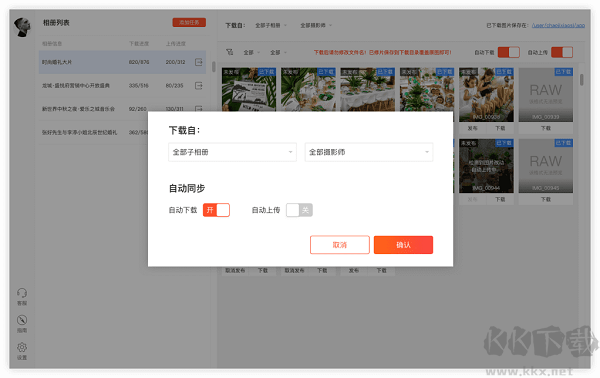Click the album list scrollbar handle

pyautogui.click(x=214, y=67)
